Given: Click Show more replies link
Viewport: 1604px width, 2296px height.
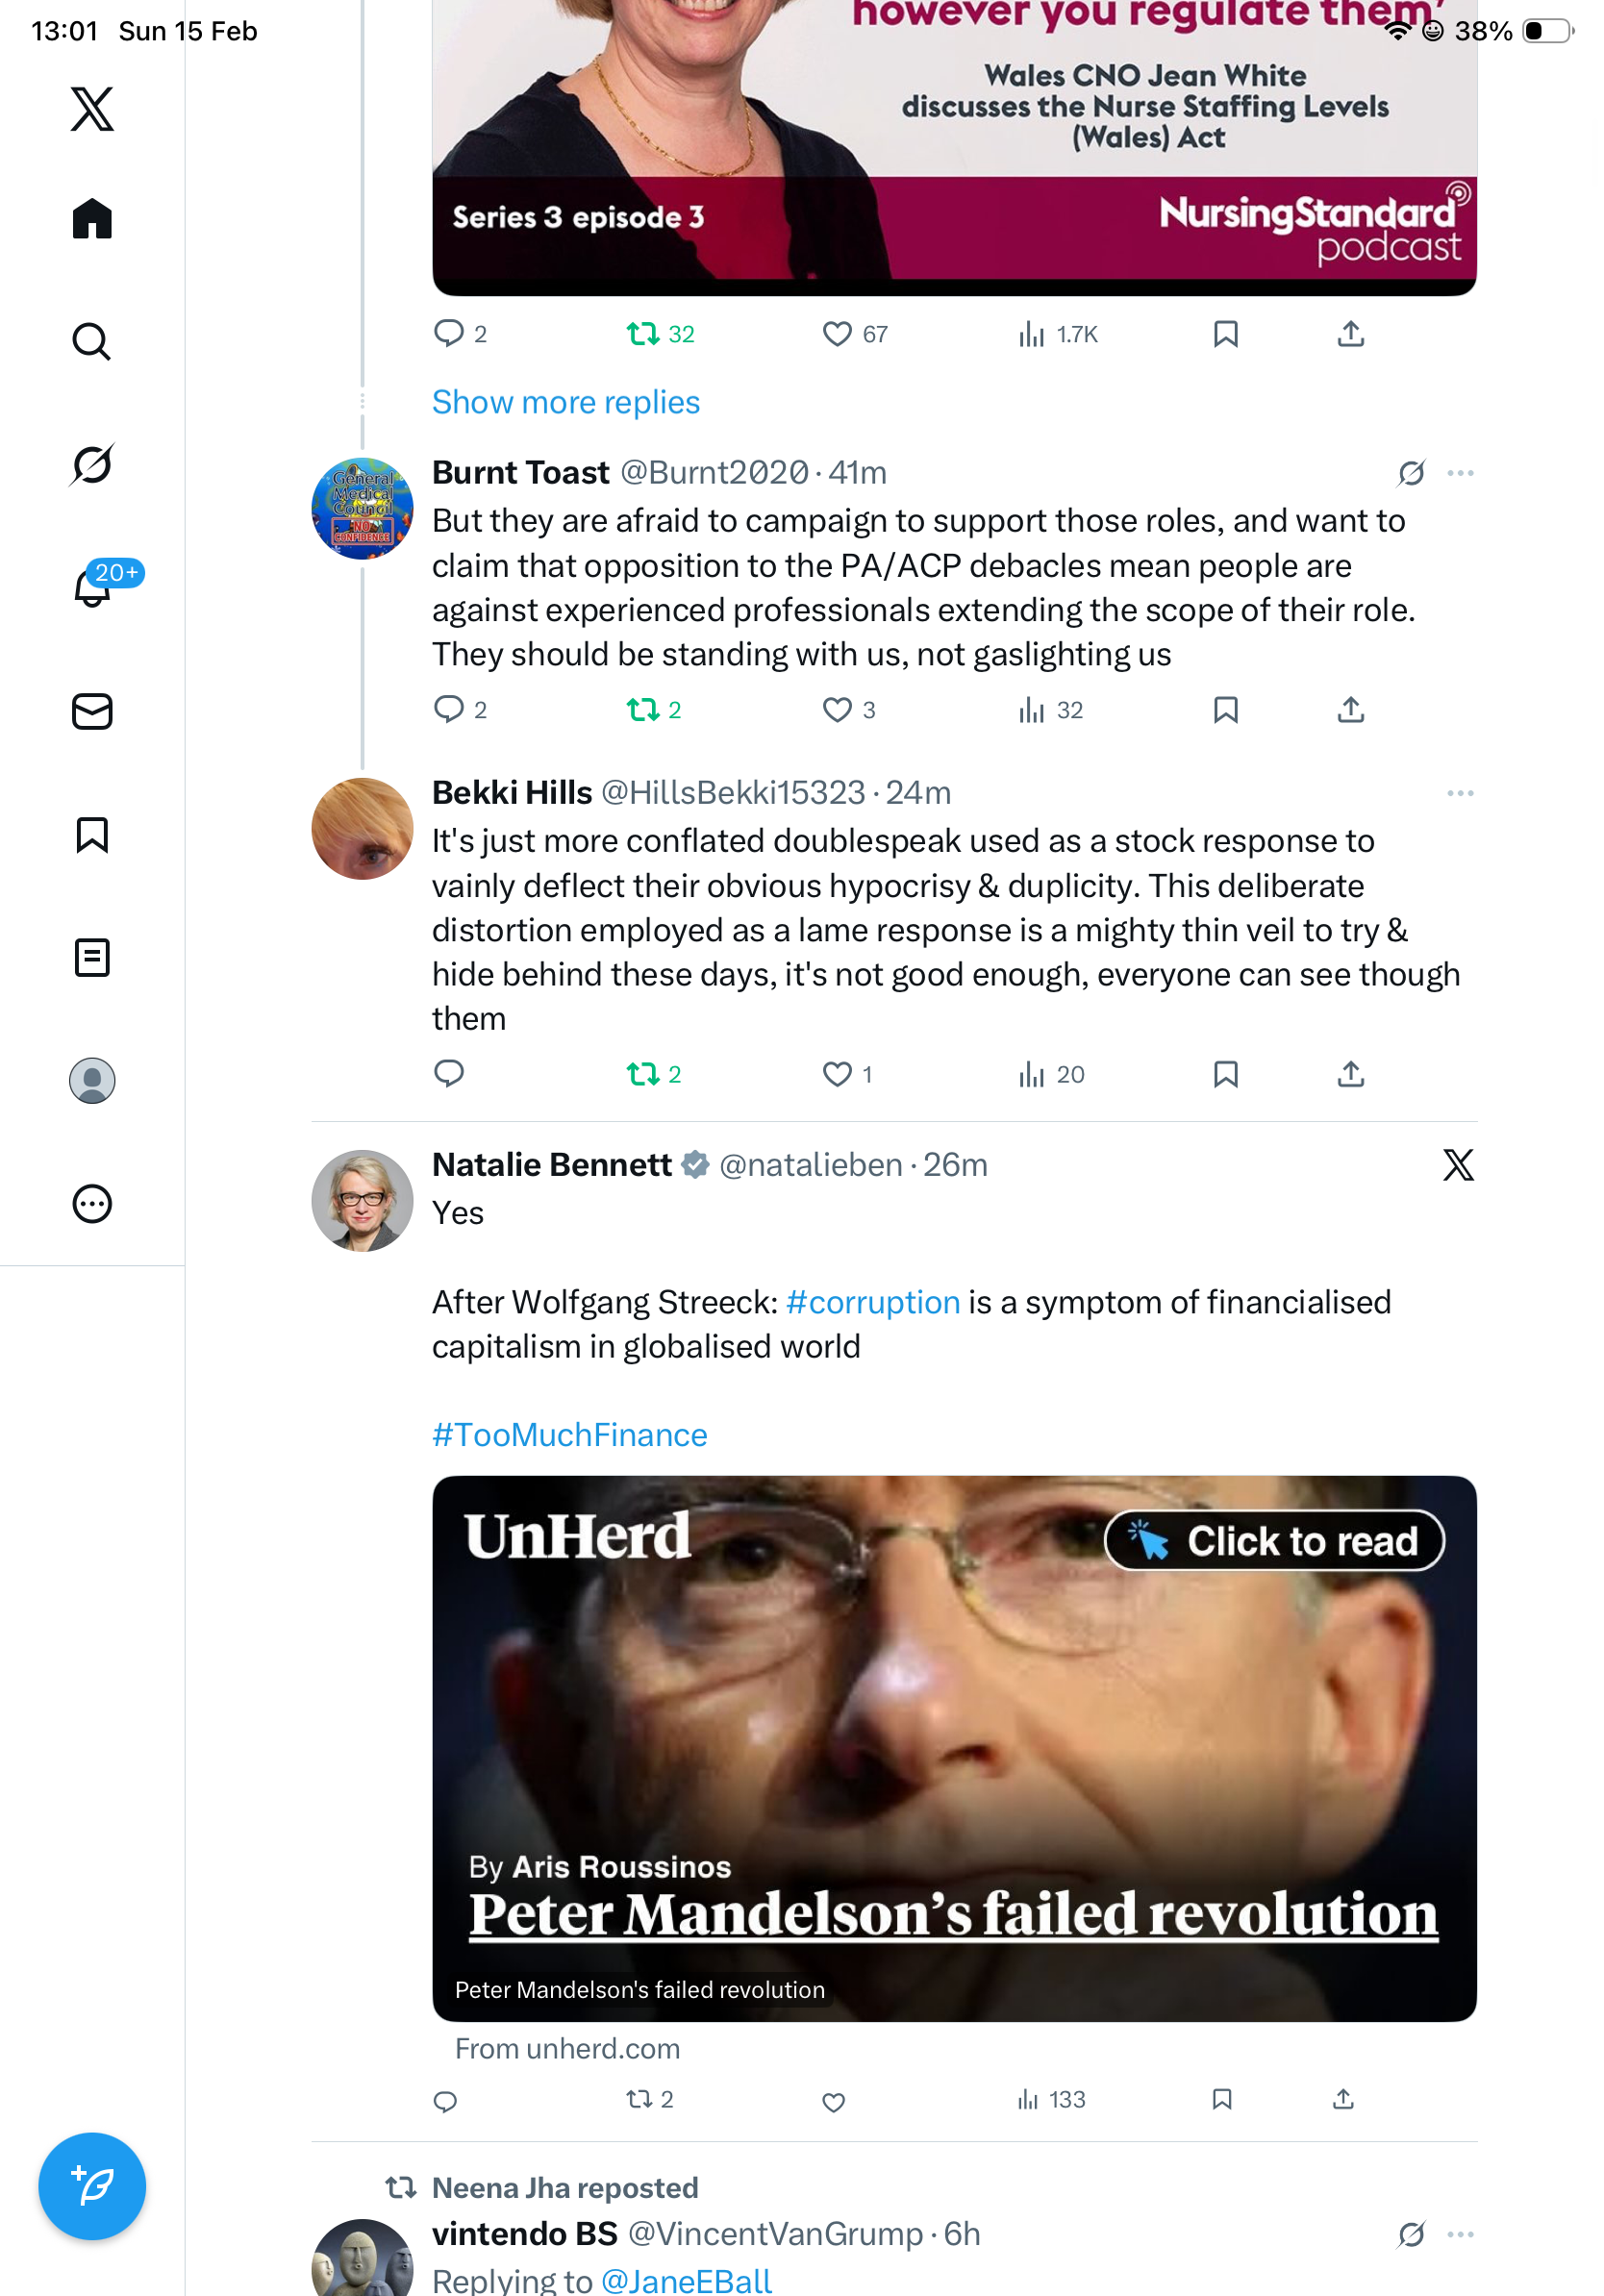Looking at the screenshot, I should (x=565, y=402).
